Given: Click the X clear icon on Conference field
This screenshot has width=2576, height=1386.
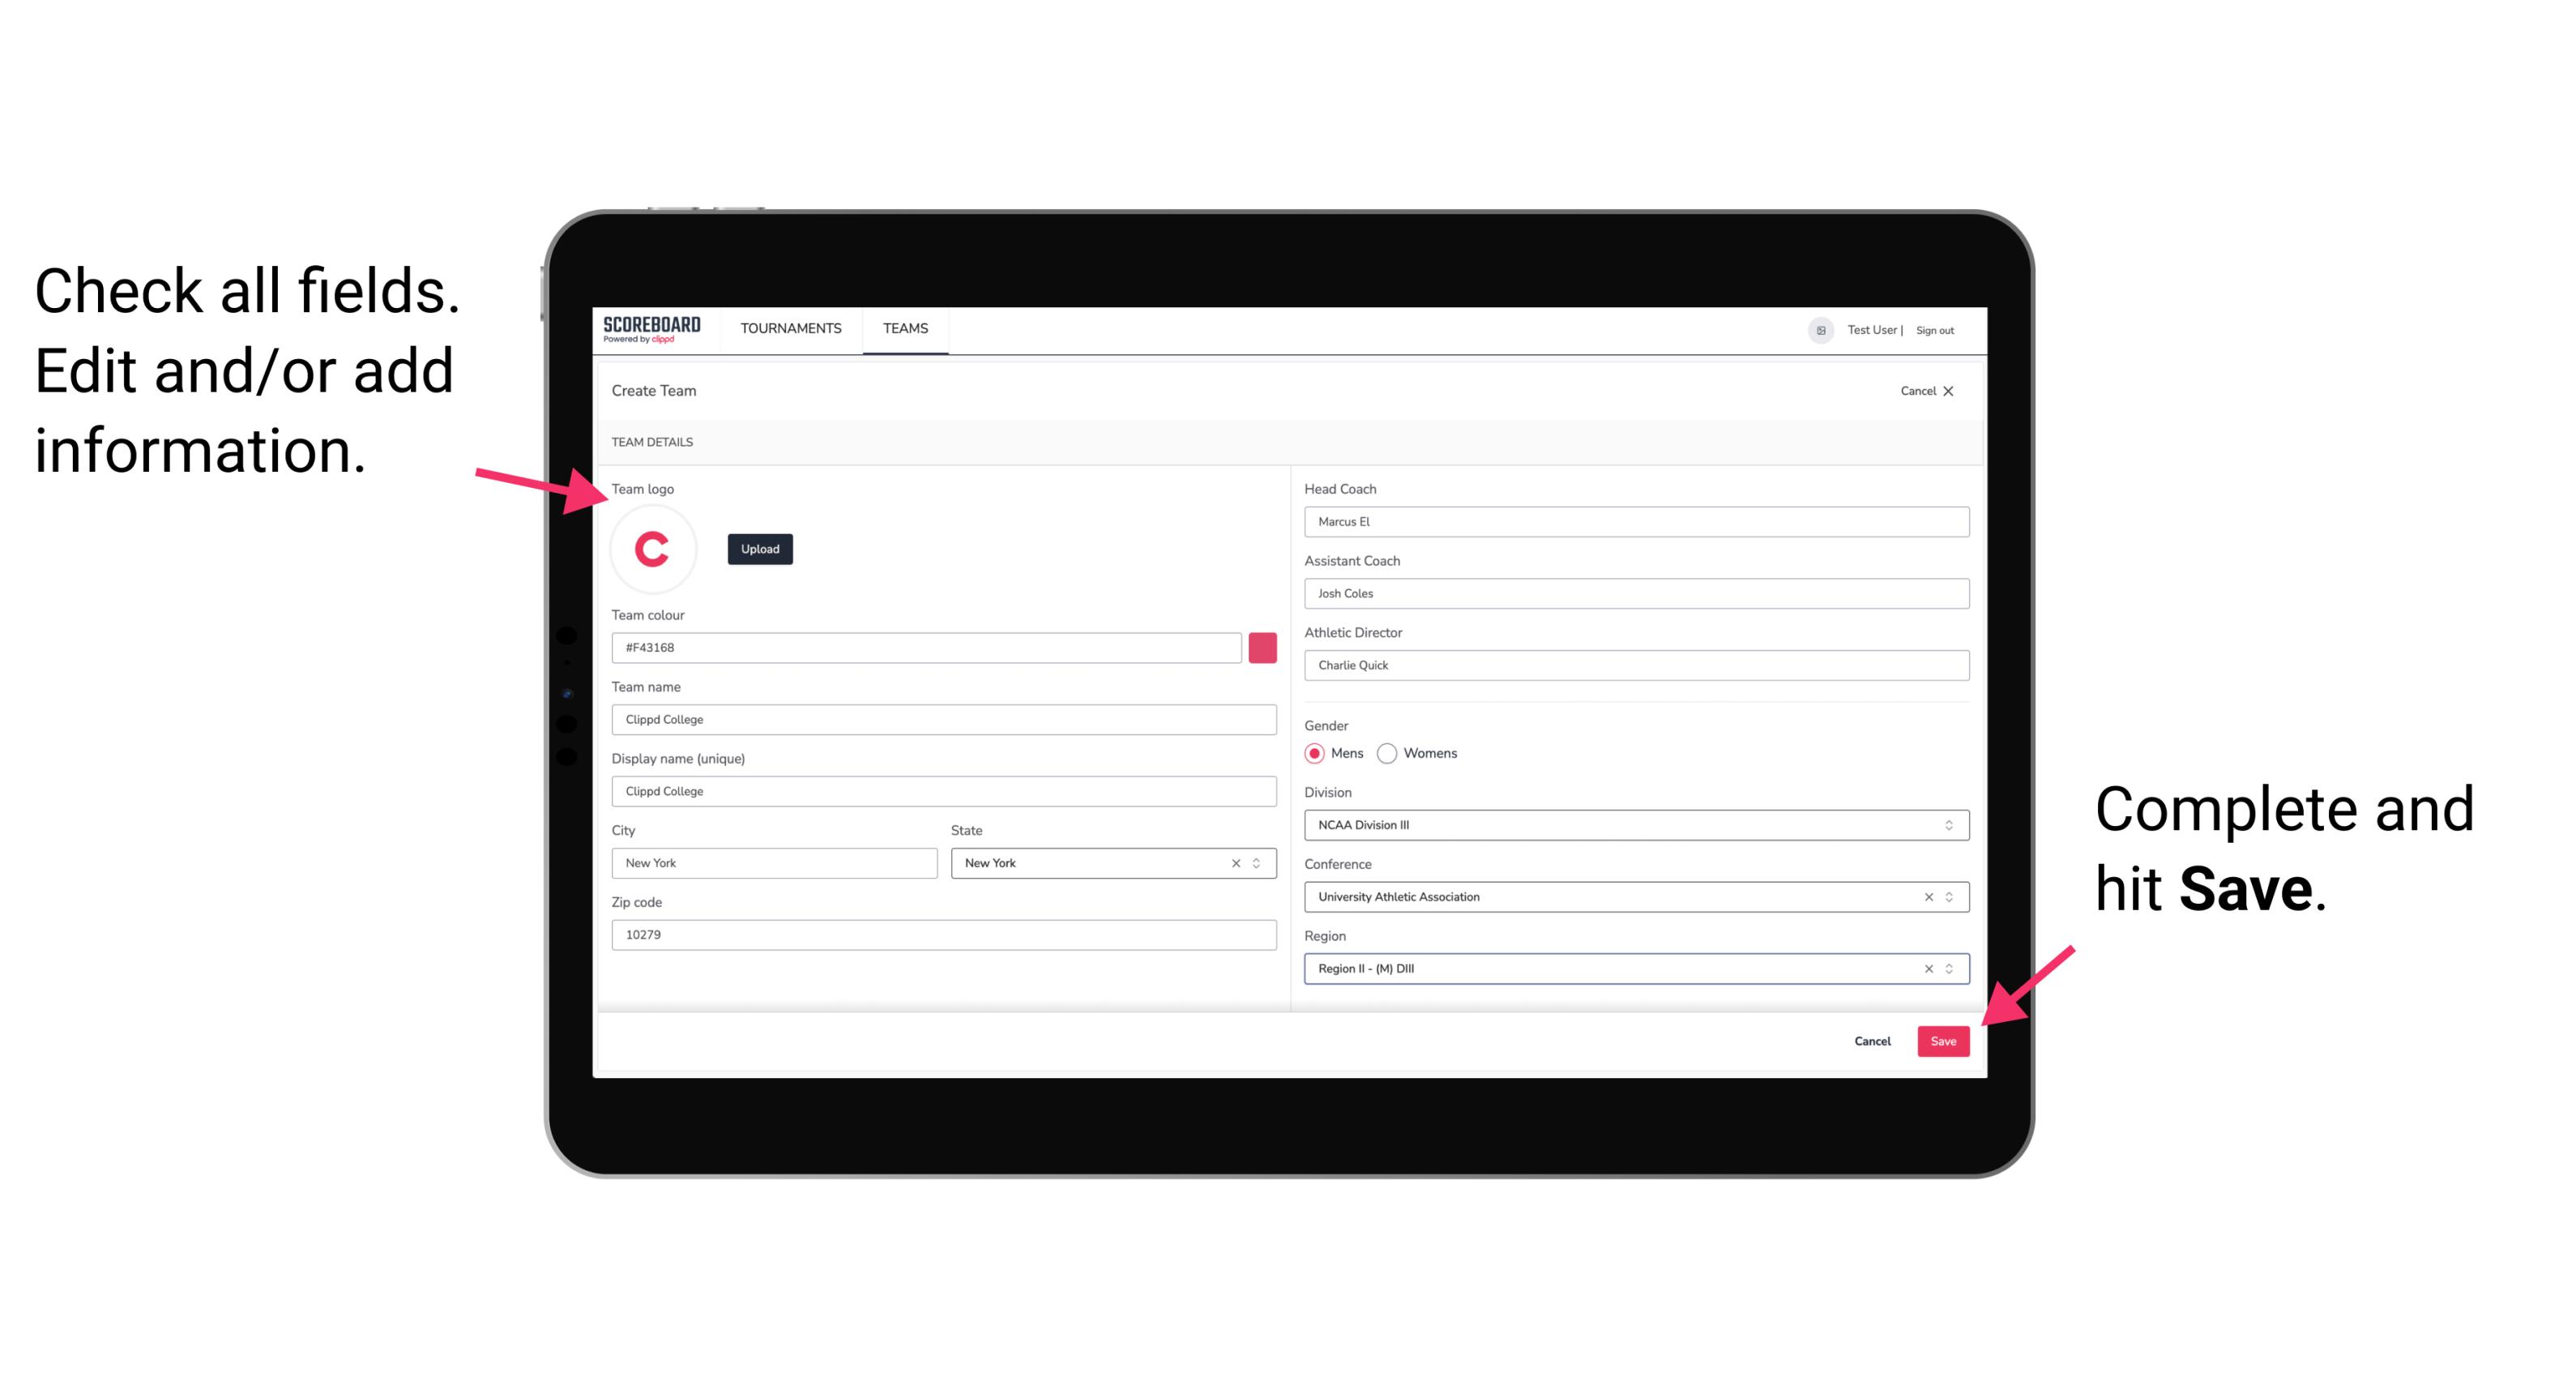Looking at the screenshot, I should click(x=1925, y=896).
